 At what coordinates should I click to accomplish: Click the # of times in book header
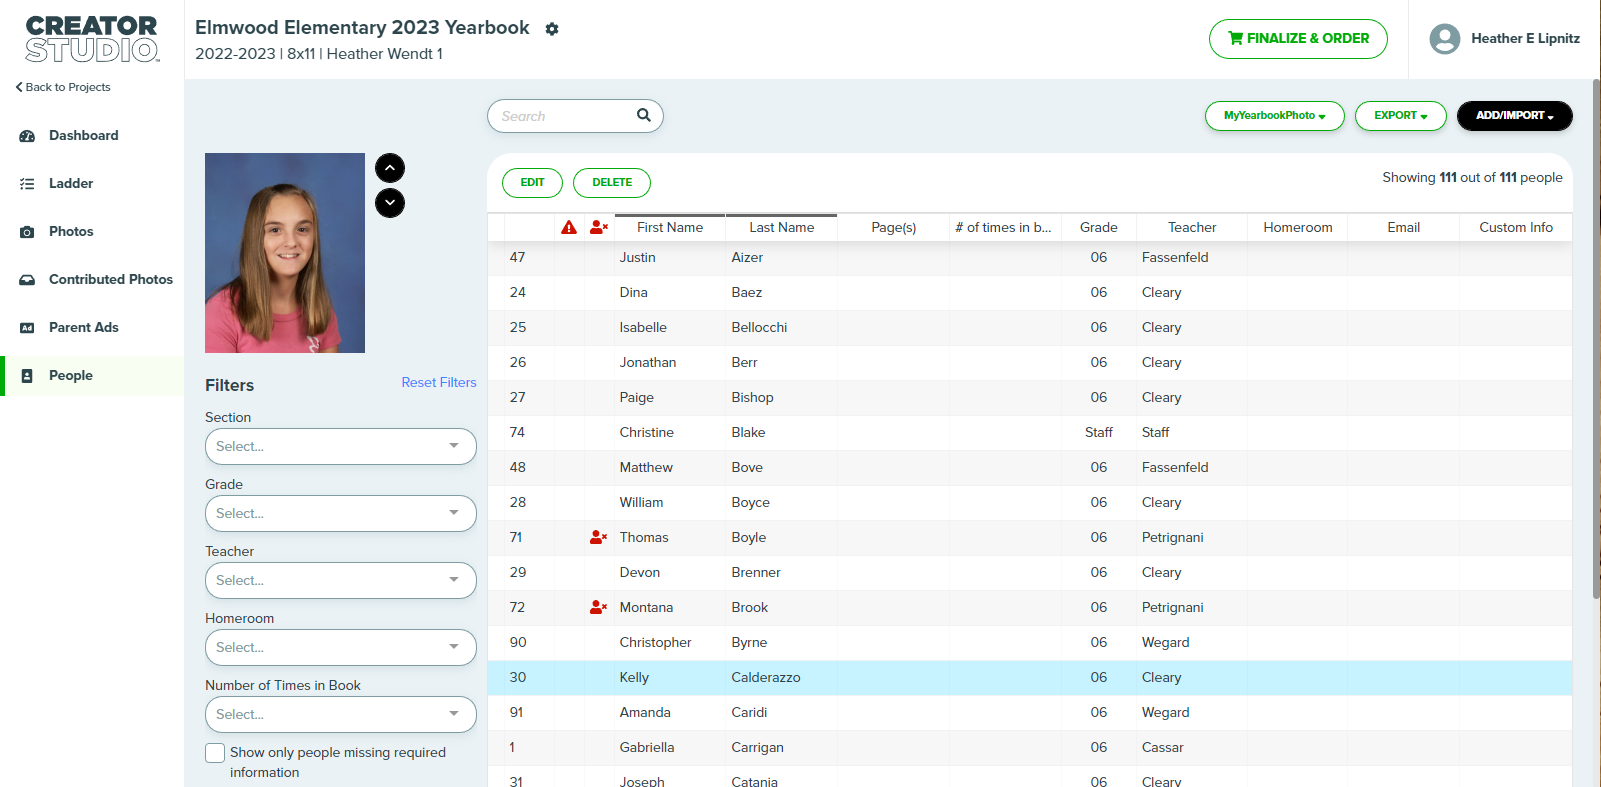1004,227
